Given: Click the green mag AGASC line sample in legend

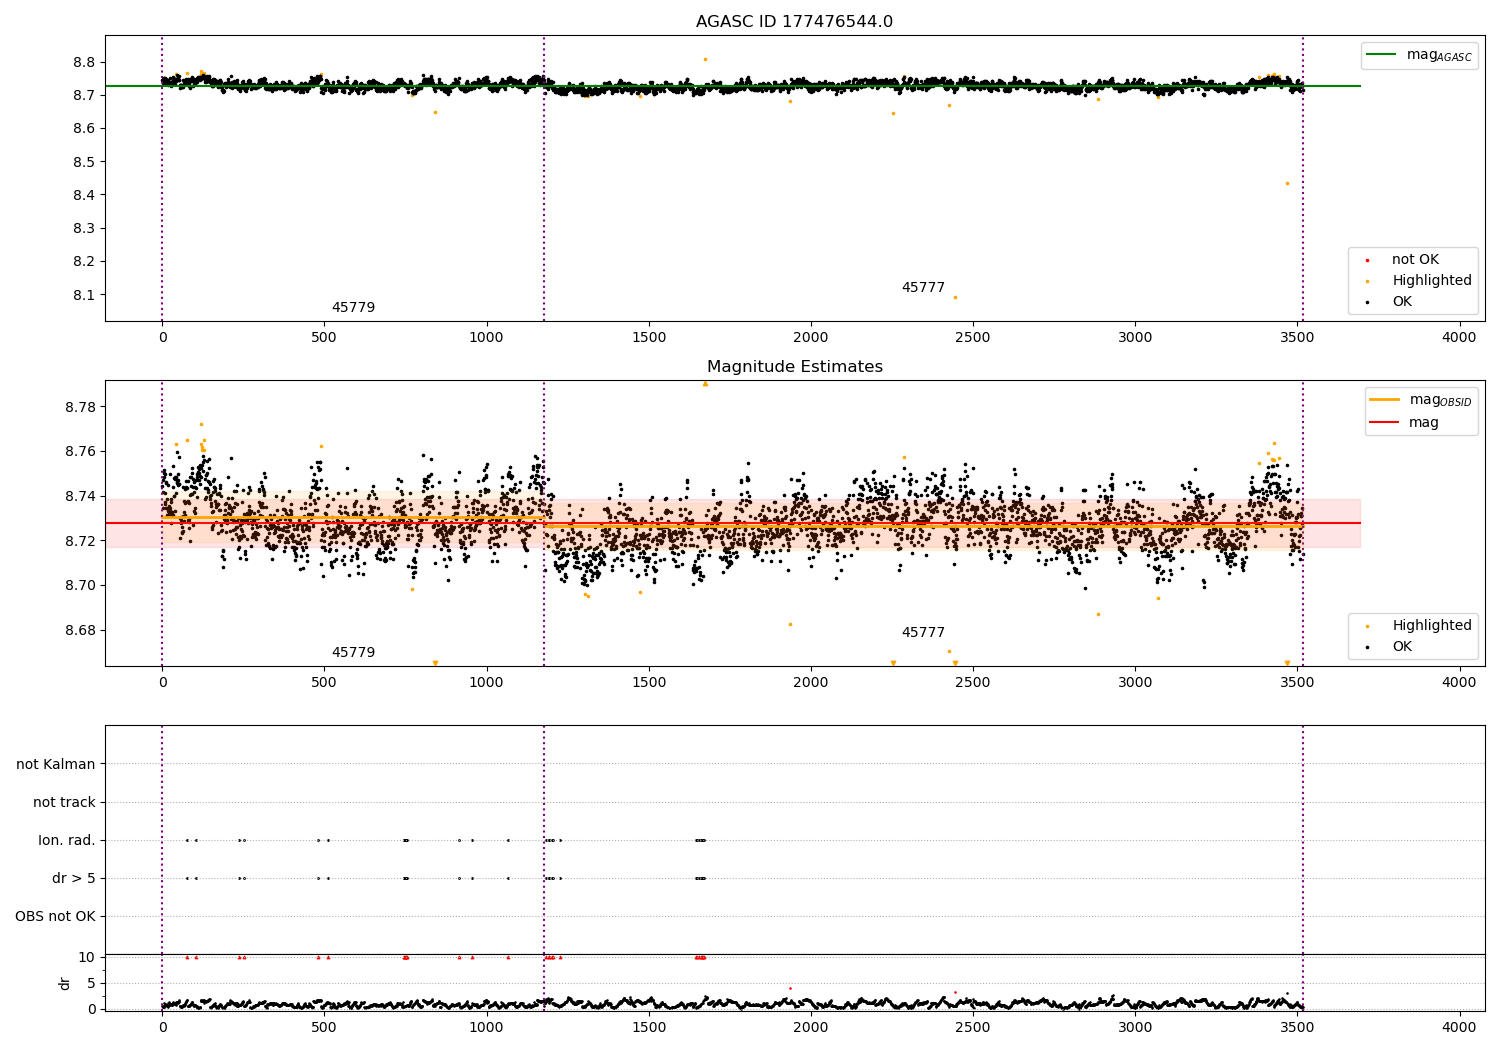Looking at the screenshot, I should [1381, 55].
